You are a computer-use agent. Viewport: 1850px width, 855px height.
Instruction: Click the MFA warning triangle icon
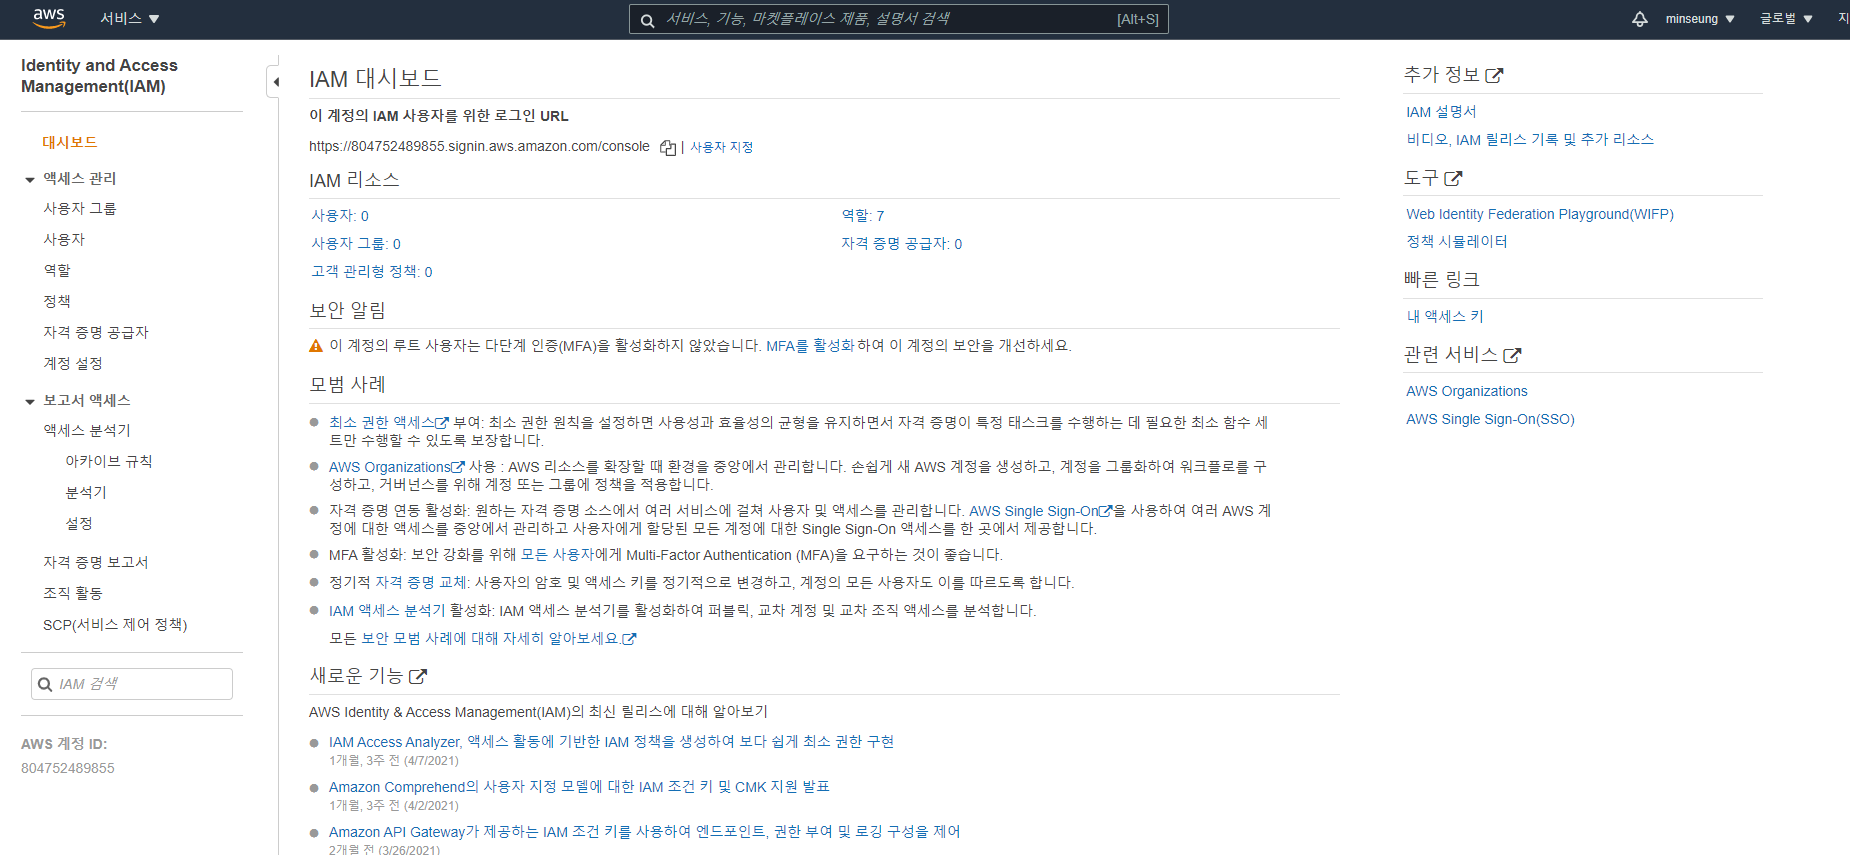(x=316, y=346)
